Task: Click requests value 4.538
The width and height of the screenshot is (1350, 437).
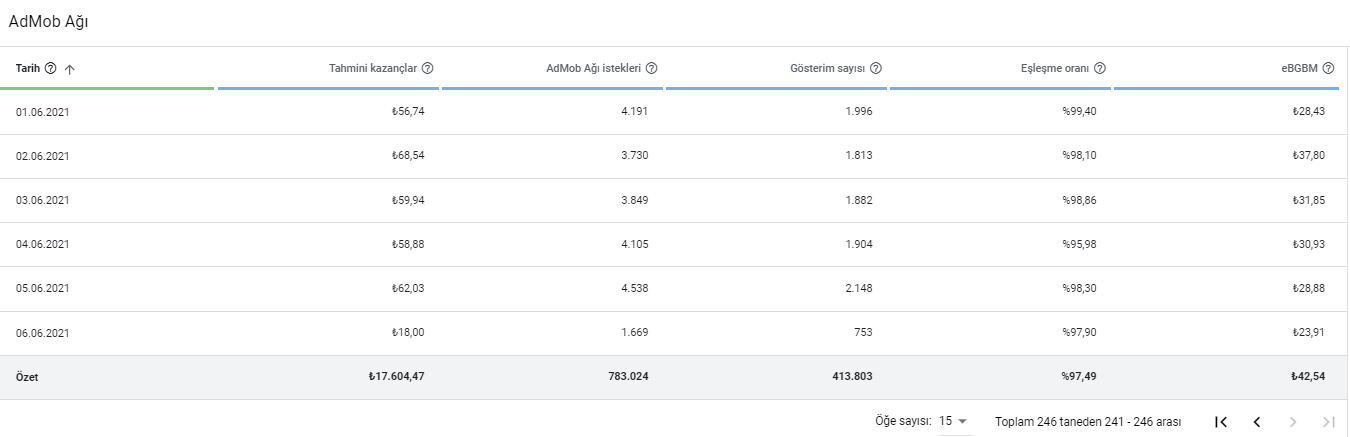Action: pyautogui.click(x=635, y=288)
